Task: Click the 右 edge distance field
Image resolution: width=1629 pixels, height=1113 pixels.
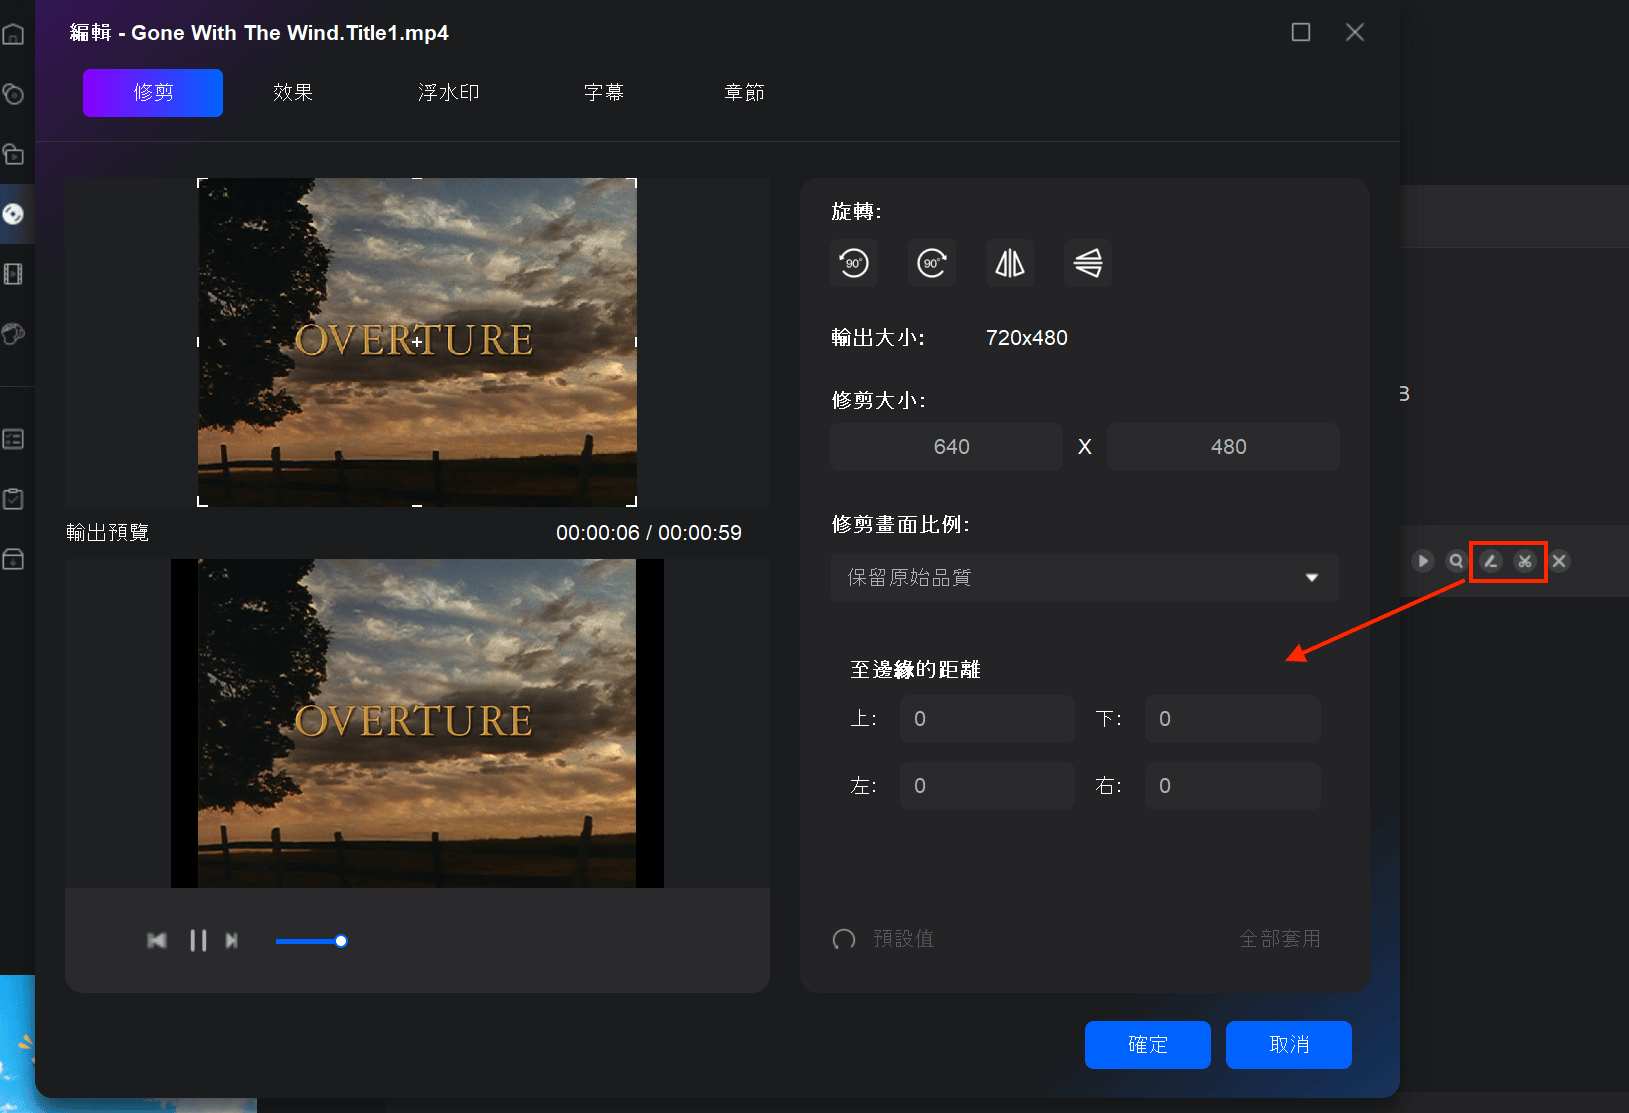Action: [x=1233, y=786]
